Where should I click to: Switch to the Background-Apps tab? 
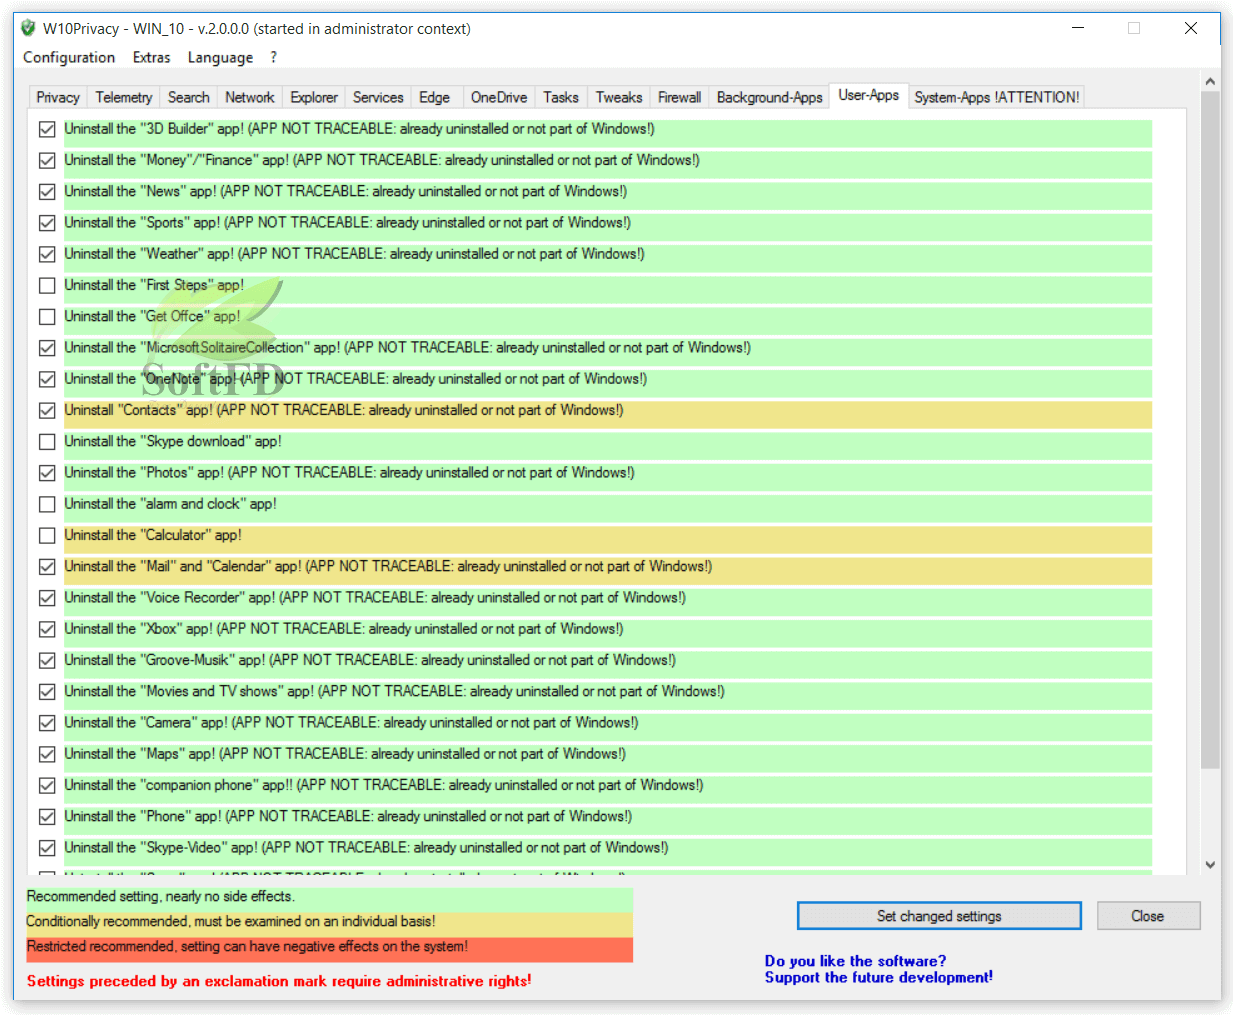769,97
